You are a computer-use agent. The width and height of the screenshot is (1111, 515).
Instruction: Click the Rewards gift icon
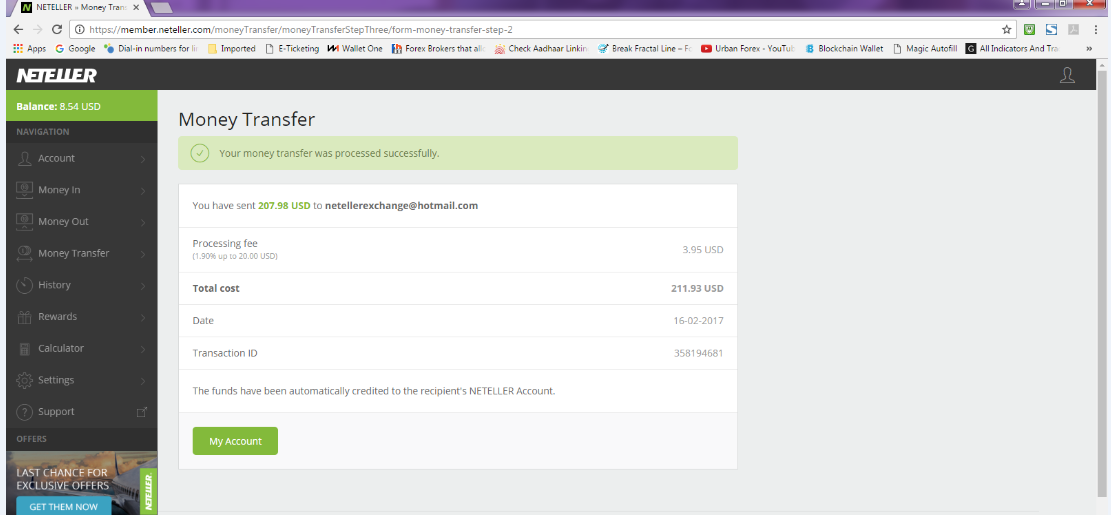click(25, 317)
